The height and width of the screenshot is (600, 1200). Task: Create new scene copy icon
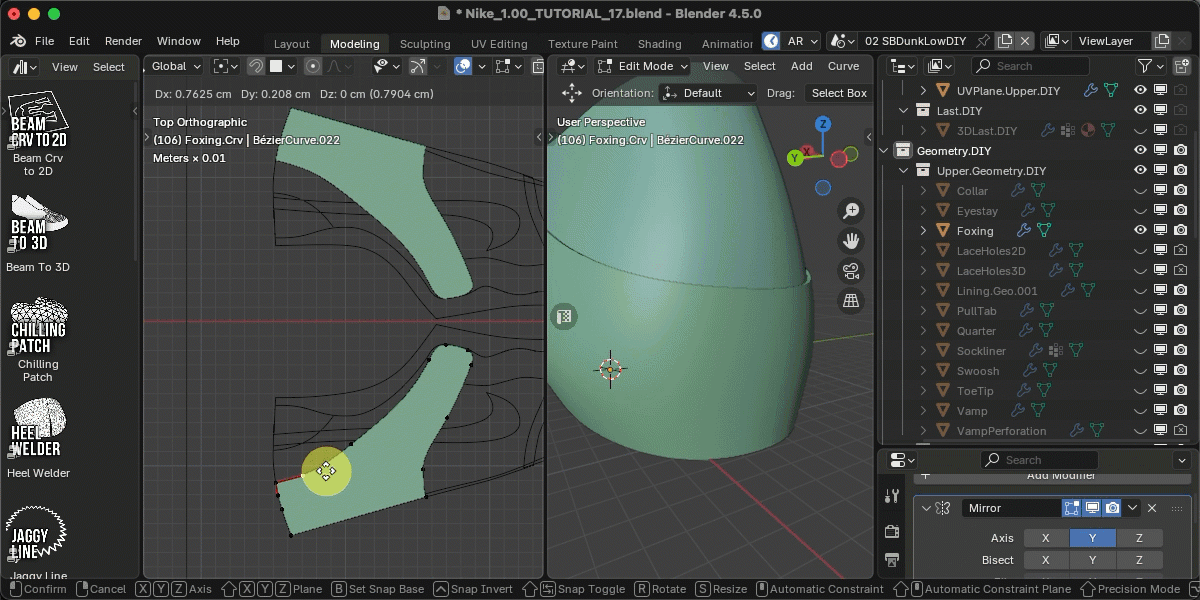coord(1005,41)
